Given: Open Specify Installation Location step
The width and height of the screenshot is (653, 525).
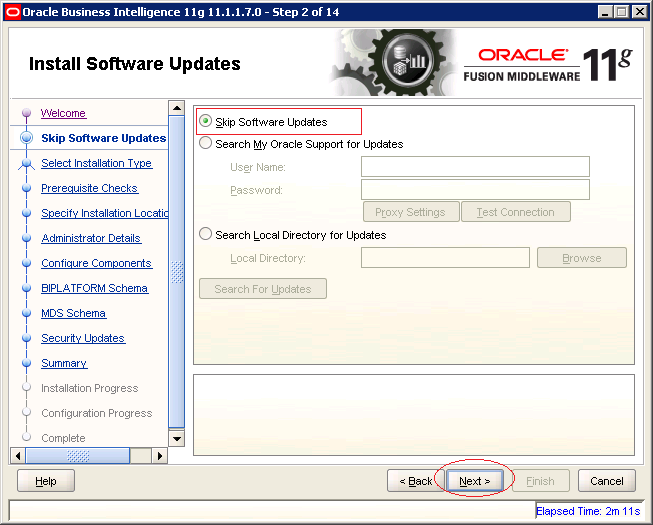Looking at the screenshot, I should [x=105, y=213].
